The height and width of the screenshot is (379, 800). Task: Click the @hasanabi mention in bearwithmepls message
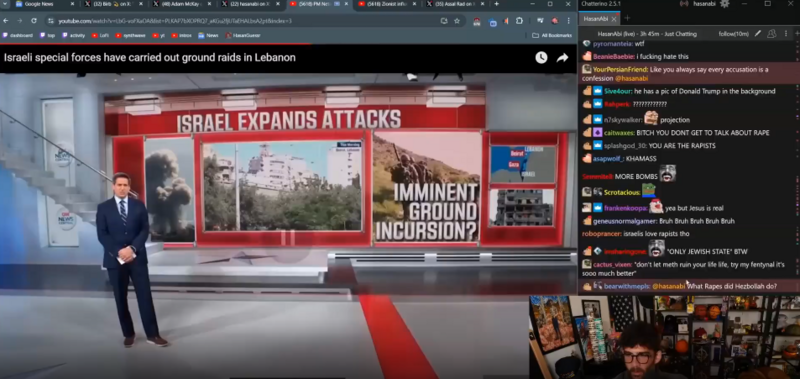click(x=668, y=287)
